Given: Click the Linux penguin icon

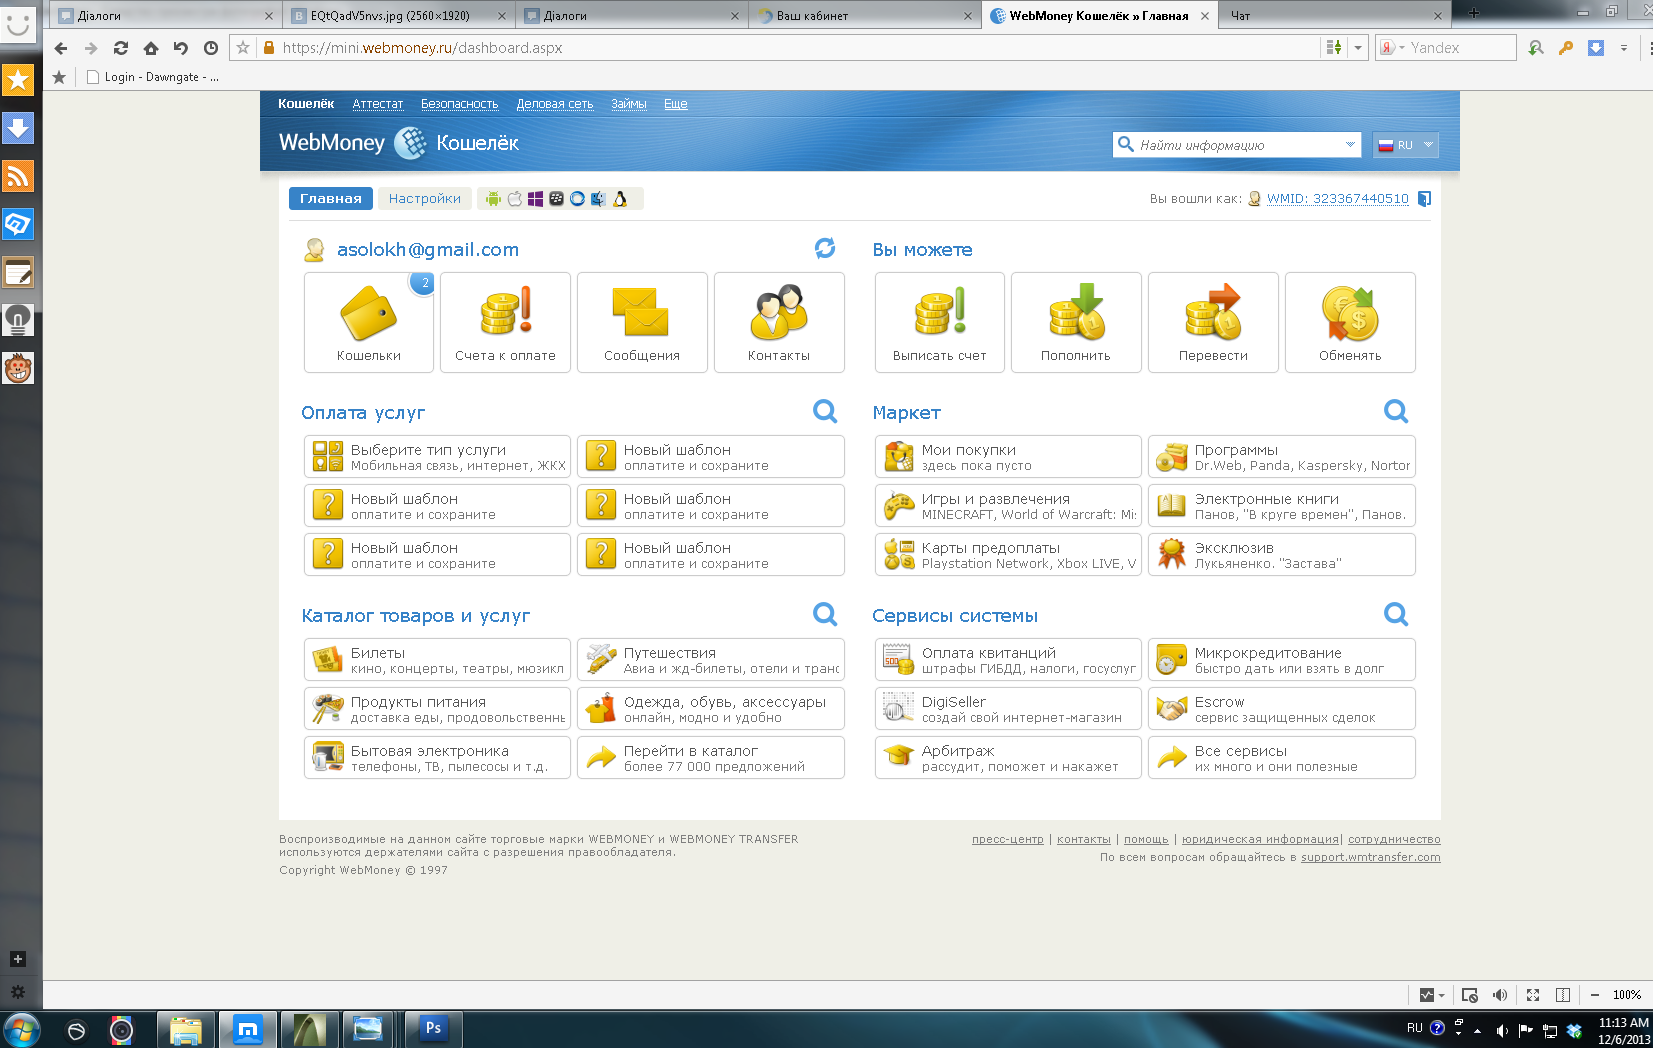Looking at the screenshot, I should click(620, 199).
